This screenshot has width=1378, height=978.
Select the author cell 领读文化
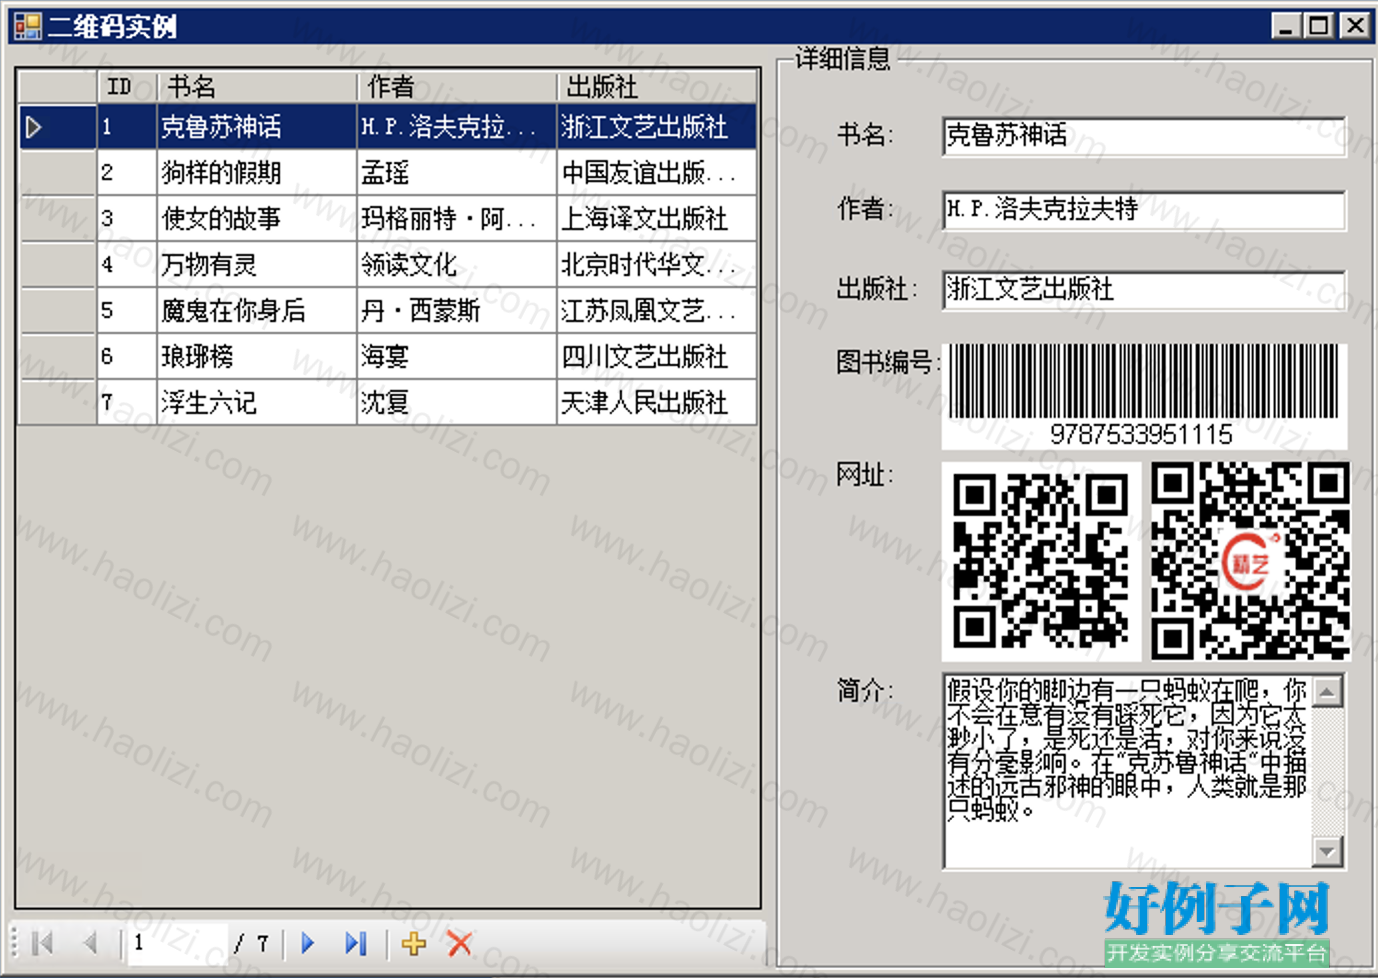pos(457,265)
